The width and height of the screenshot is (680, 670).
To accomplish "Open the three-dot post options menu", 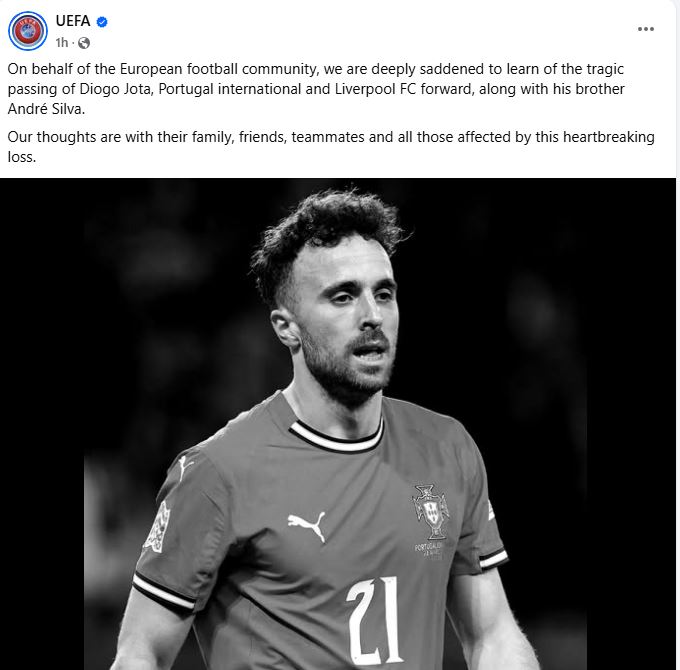I will tap(645, 29).
